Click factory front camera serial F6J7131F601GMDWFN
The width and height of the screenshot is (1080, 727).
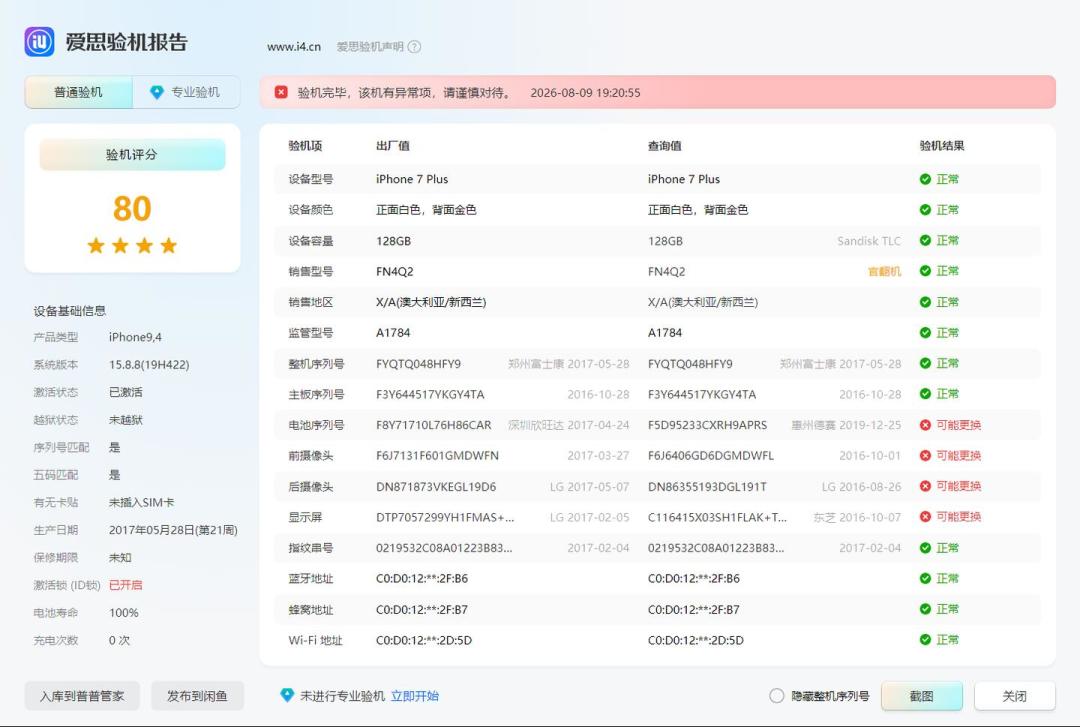tap(437, 456)
